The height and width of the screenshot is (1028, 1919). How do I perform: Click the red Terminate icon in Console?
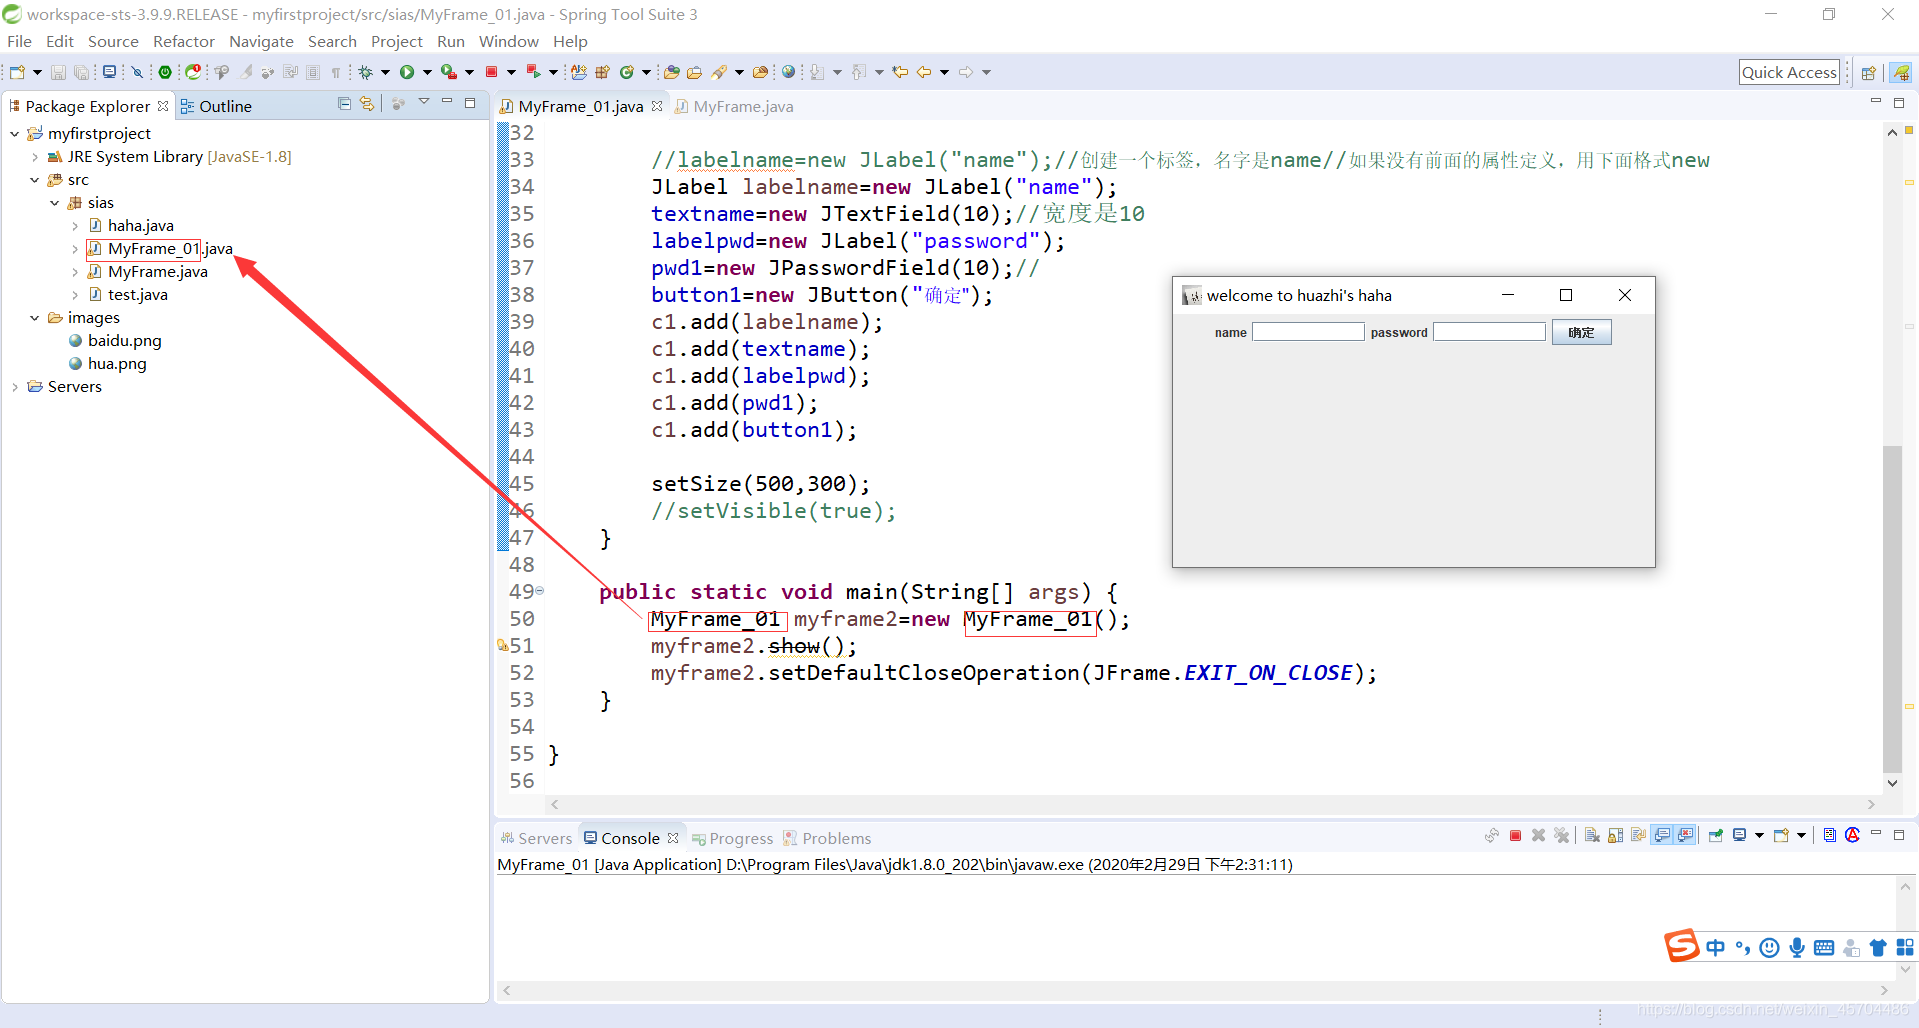point(1515,836)
